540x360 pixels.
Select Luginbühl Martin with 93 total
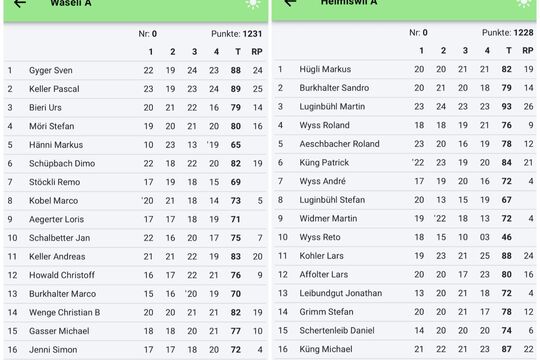pyautogui.click(x=405, y=106)
